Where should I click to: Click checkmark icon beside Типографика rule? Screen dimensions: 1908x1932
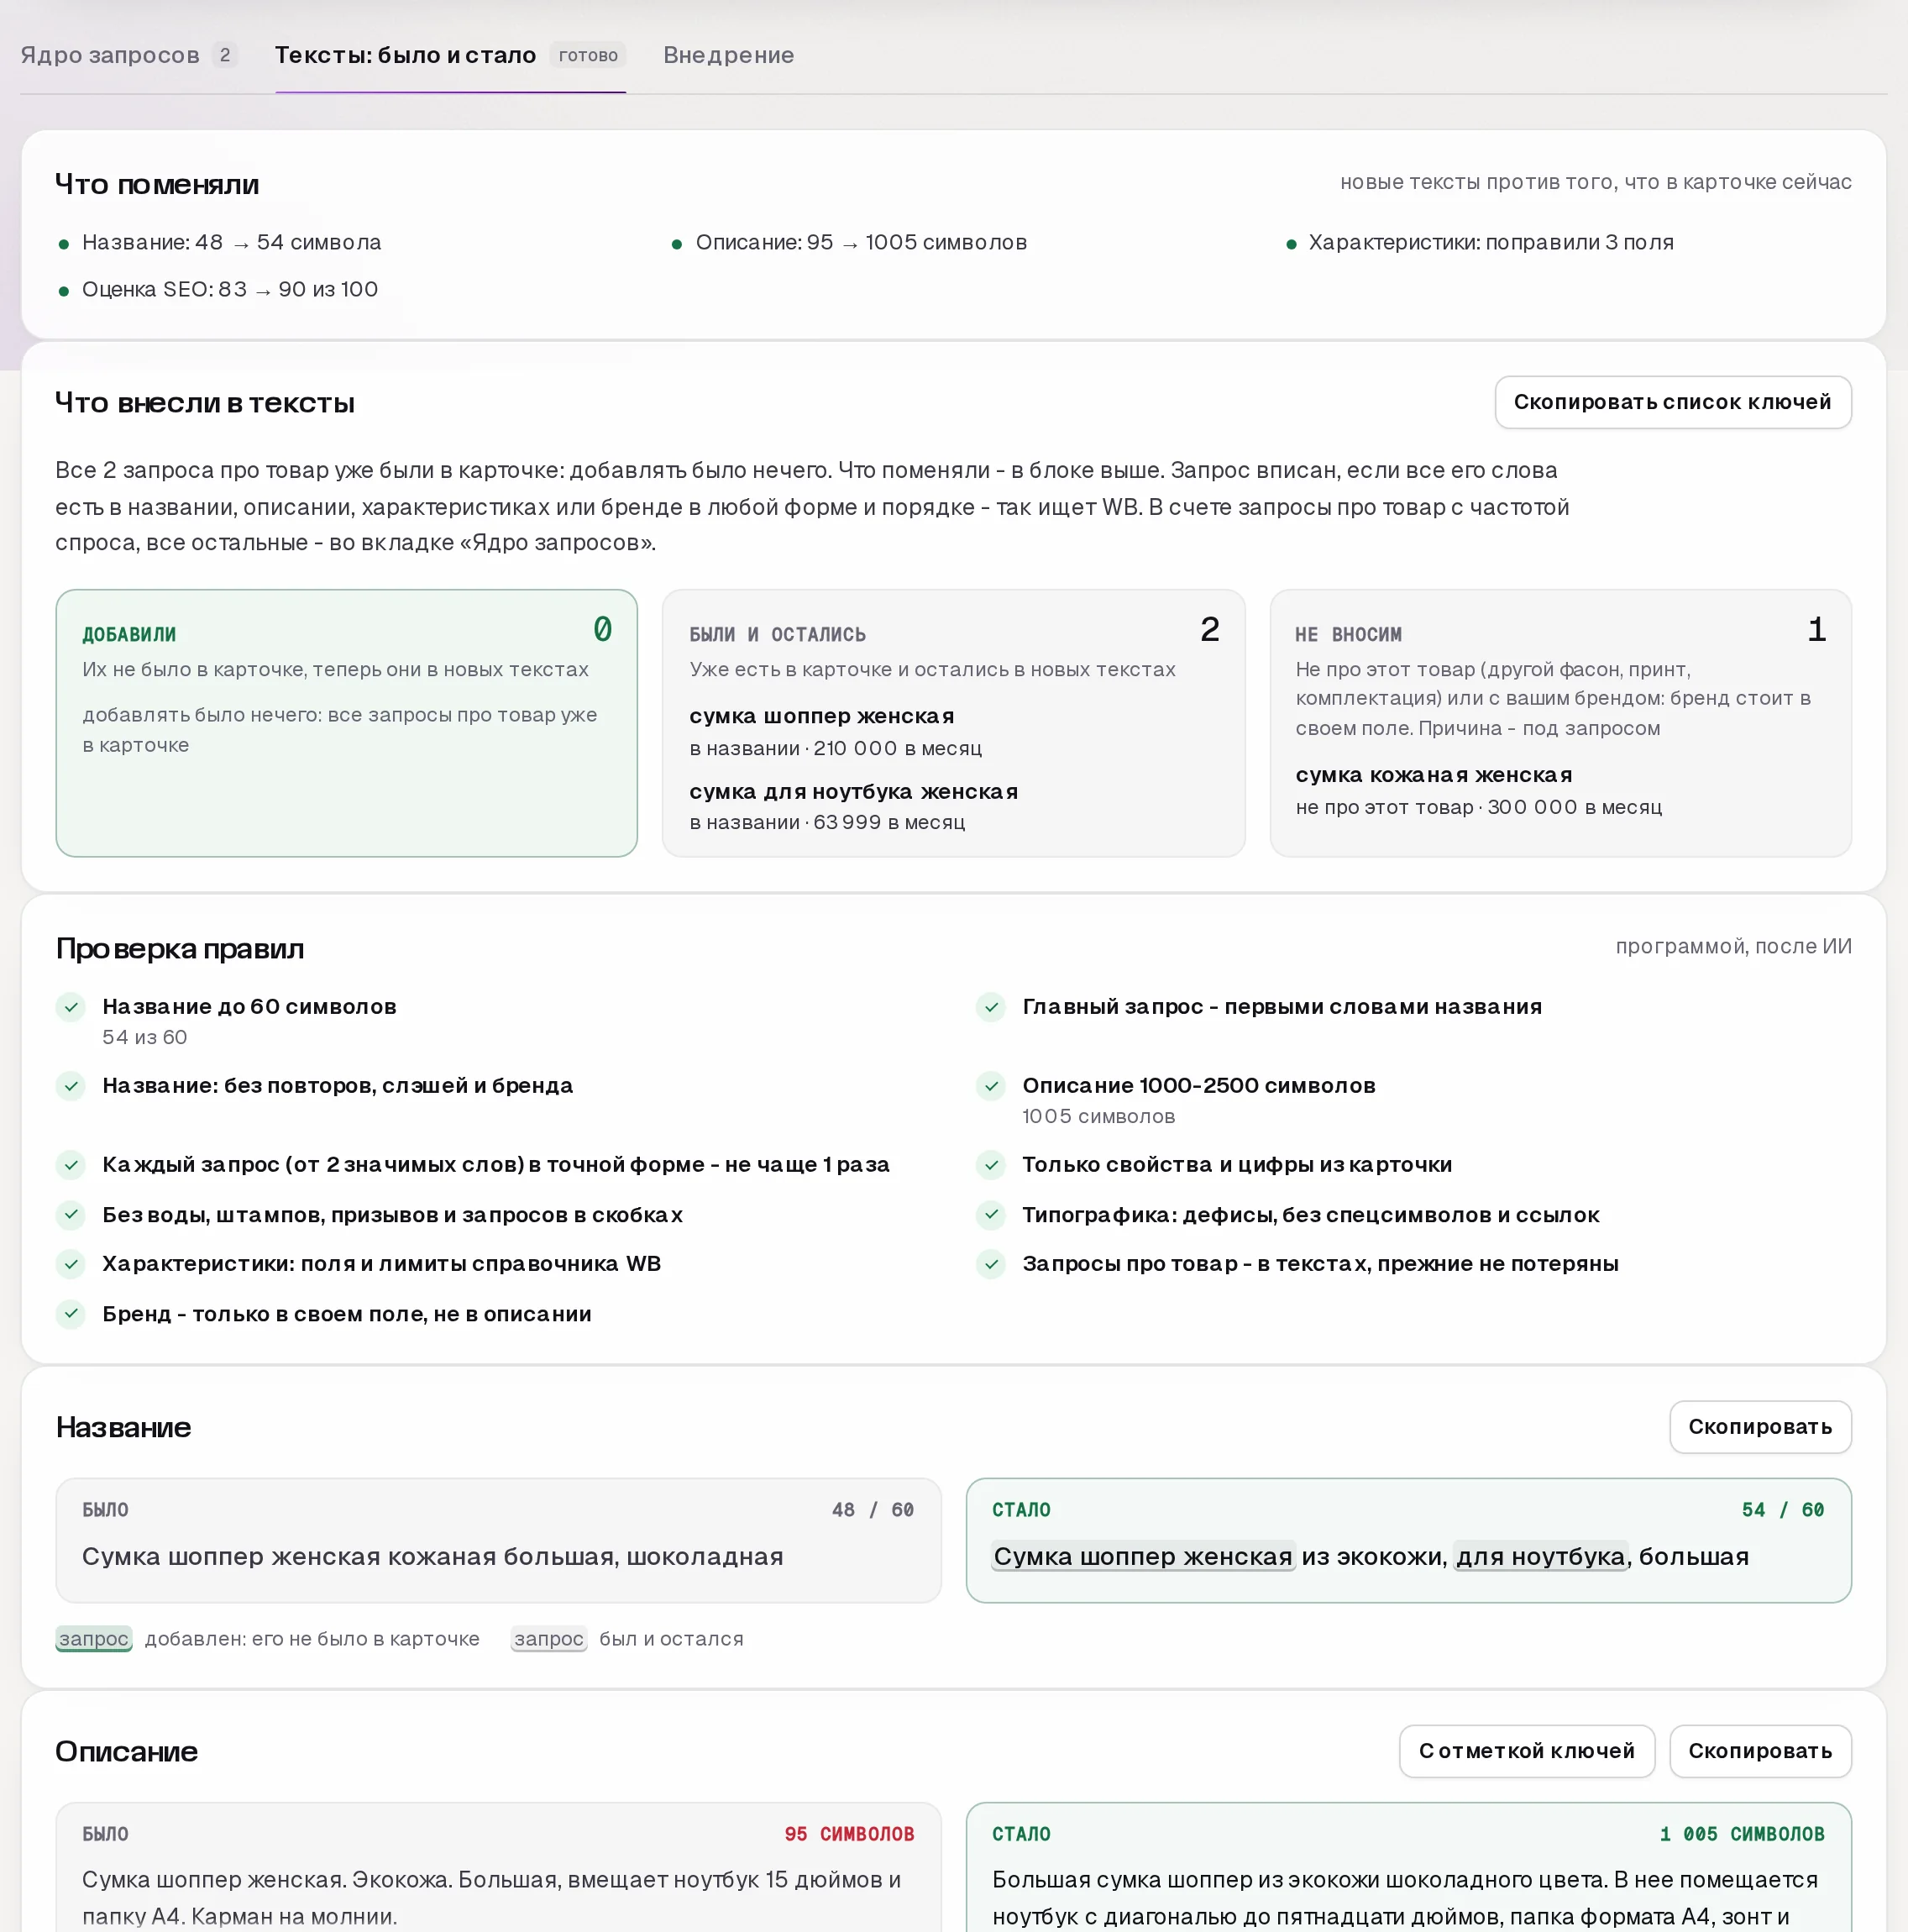991,1215
